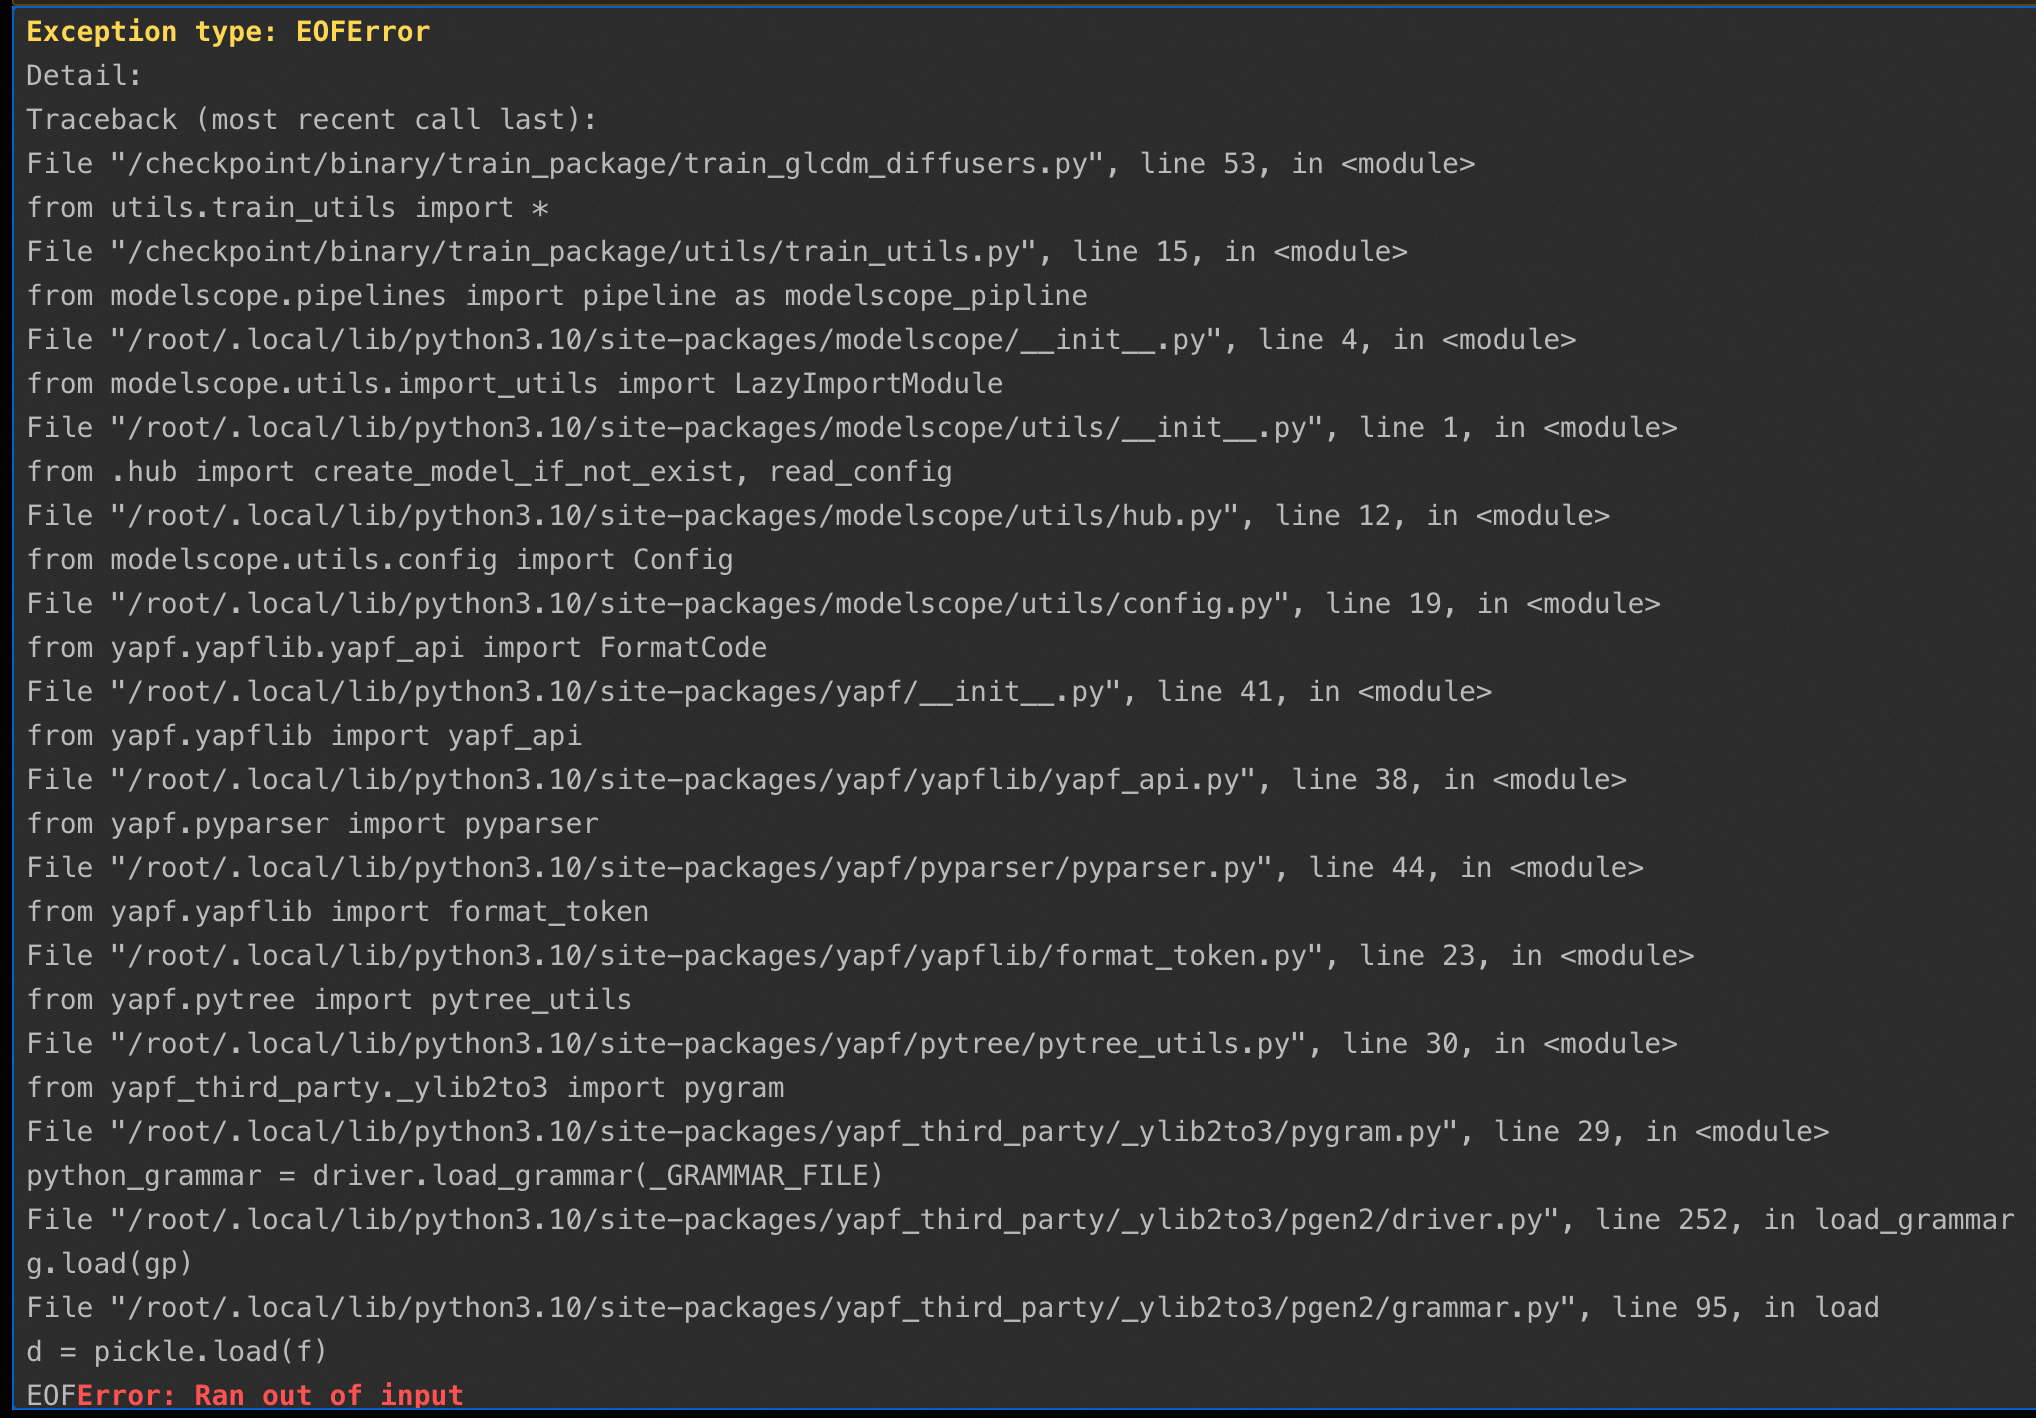Click 'from modelscope.utils.config import Config' line
This screenshot has width=2036, height=1418.
380,560
